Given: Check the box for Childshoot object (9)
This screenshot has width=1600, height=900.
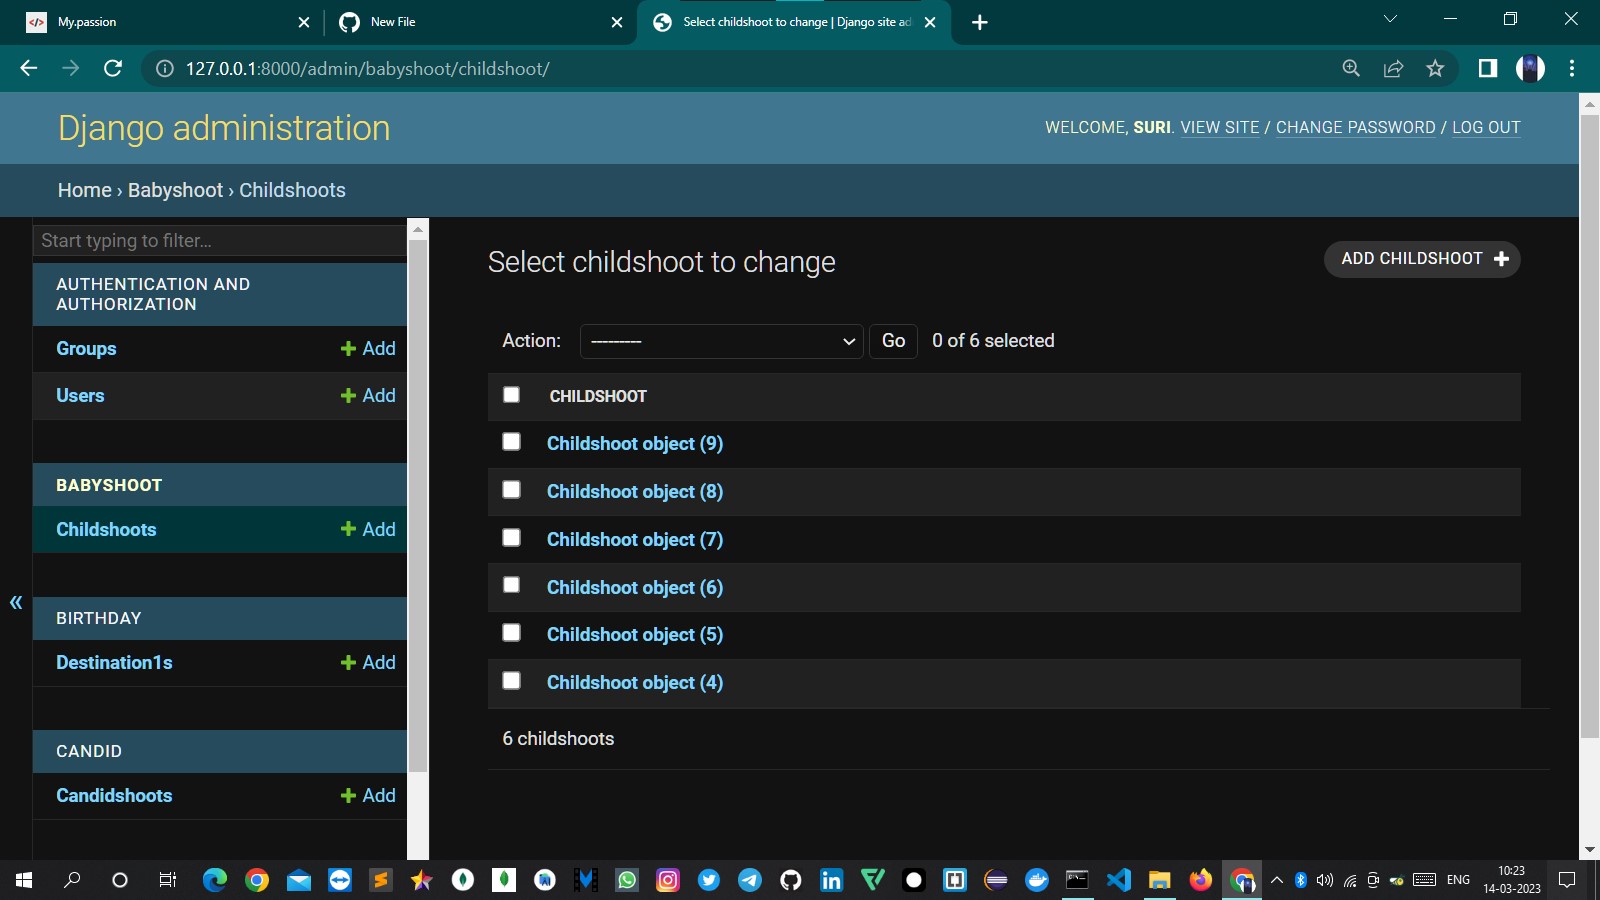Looking at the screenshot, I should [x=511, y=442].
